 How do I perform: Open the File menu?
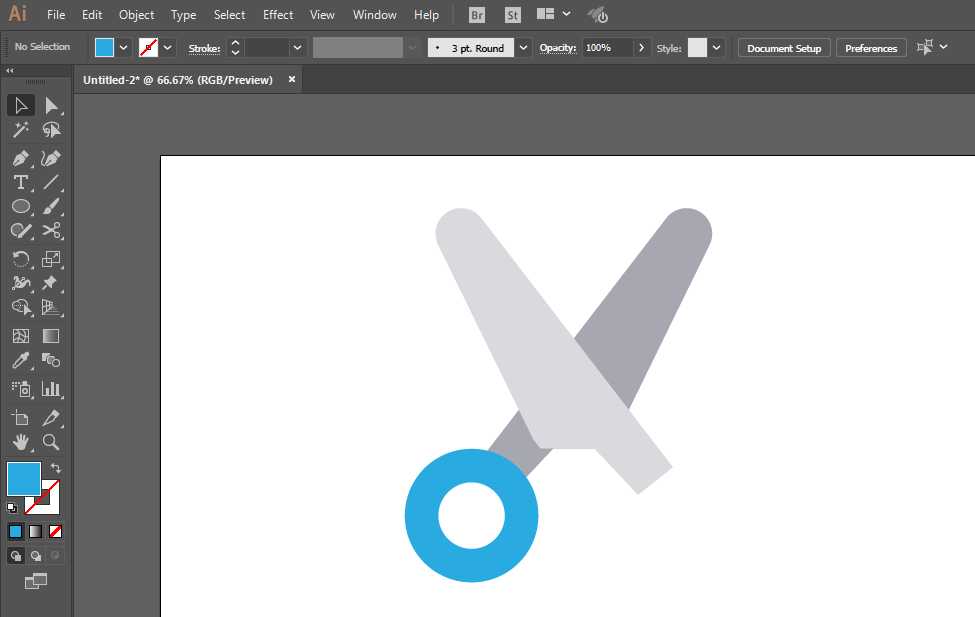coord(56,14)
